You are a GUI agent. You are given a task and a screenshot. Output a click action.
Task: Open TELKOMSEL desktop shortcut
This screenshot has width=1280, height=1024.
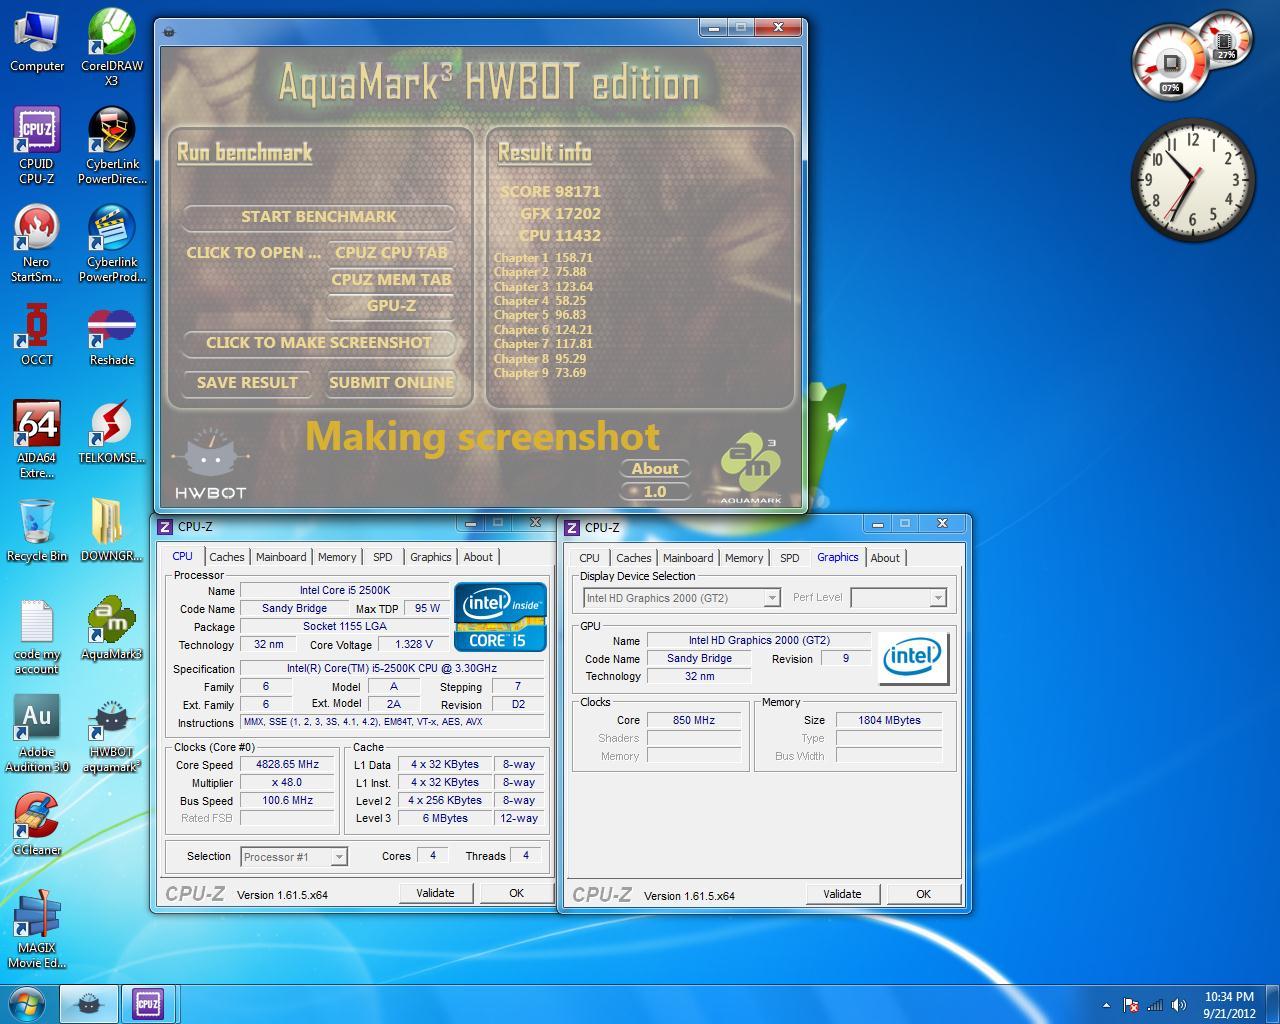[112, 432]
